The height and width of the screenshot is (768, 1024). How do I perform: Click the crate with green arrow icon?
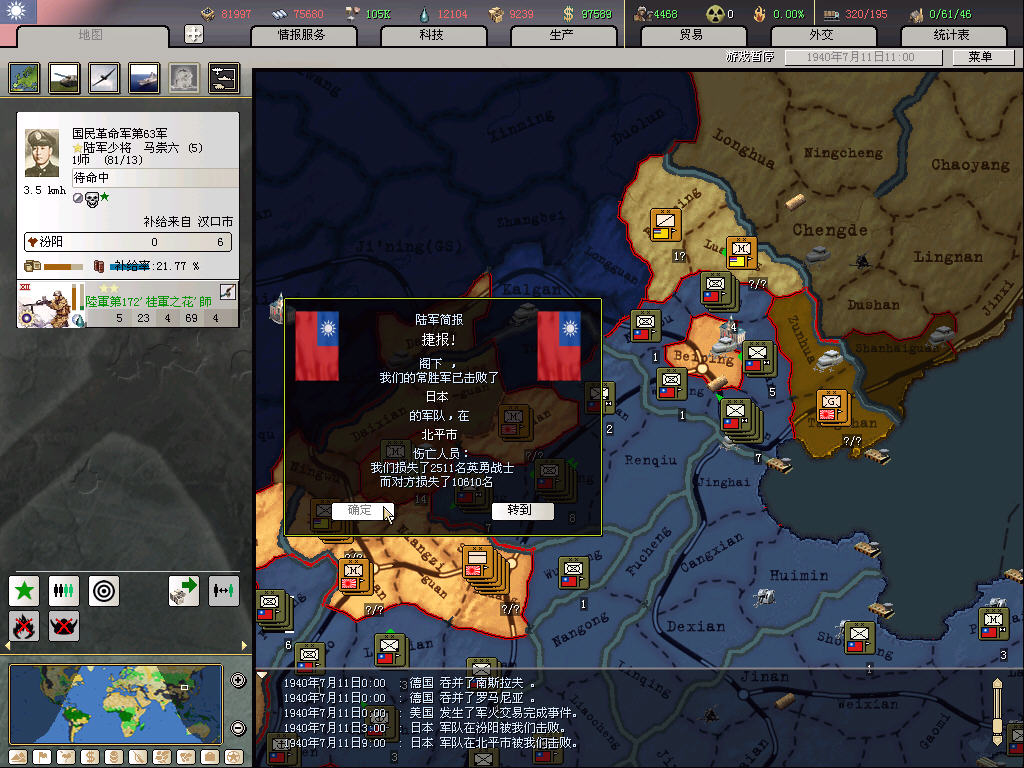point(184,591)
